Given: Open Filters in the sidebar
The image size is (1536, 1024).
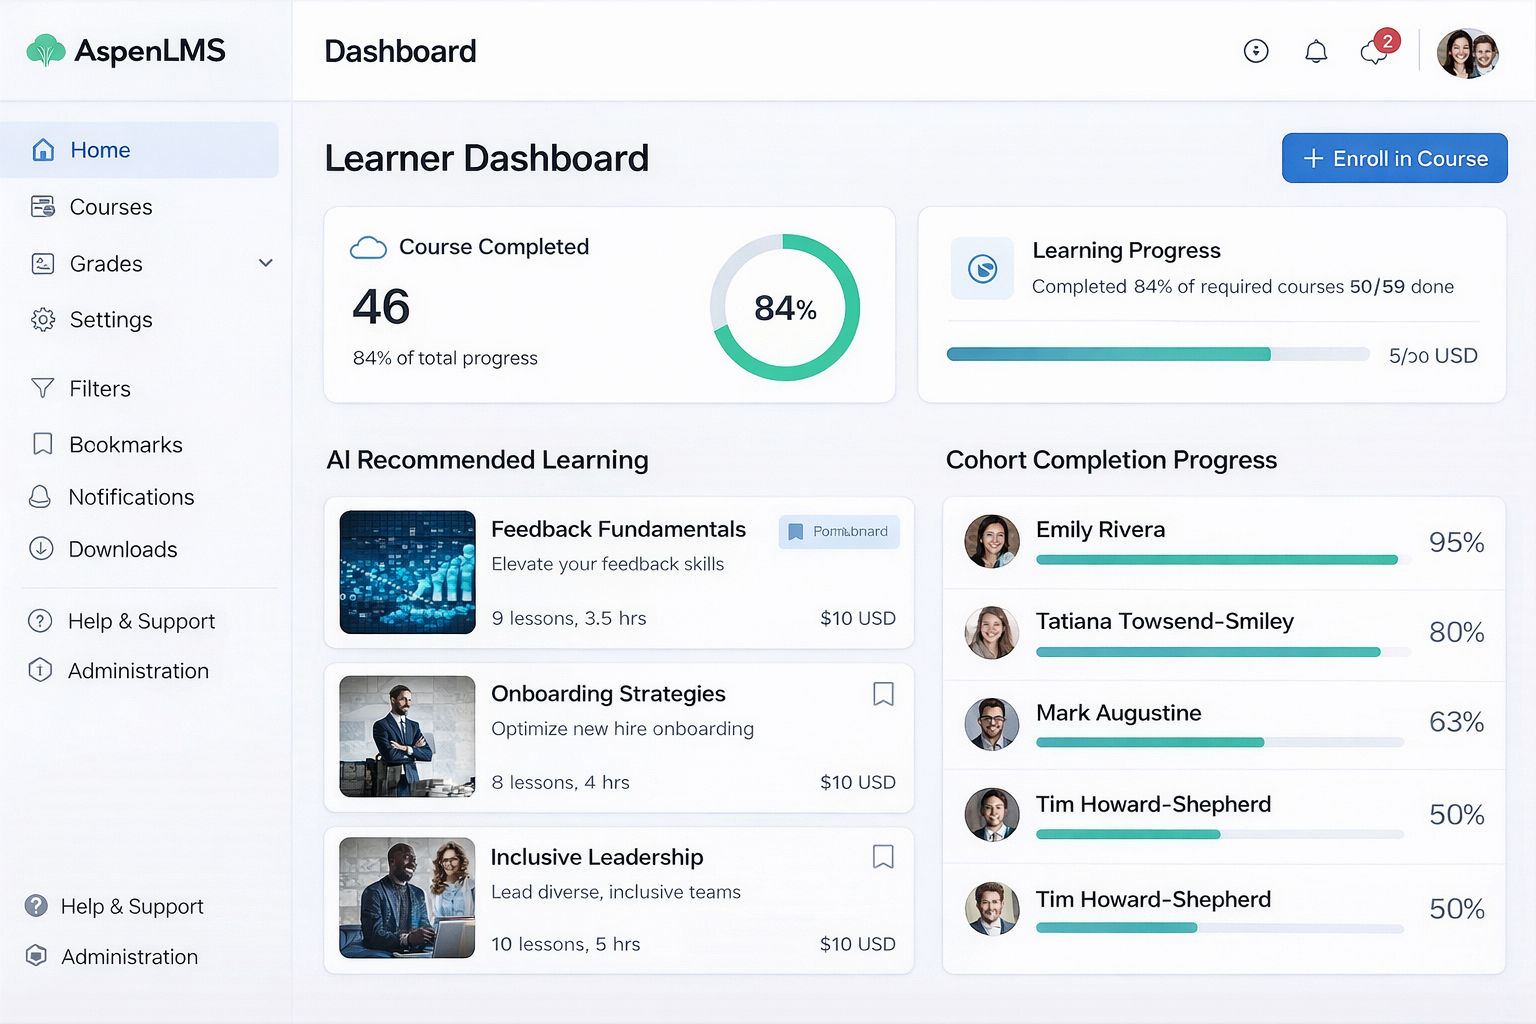Looking at the screenshot, I should [x=99, y=389].
